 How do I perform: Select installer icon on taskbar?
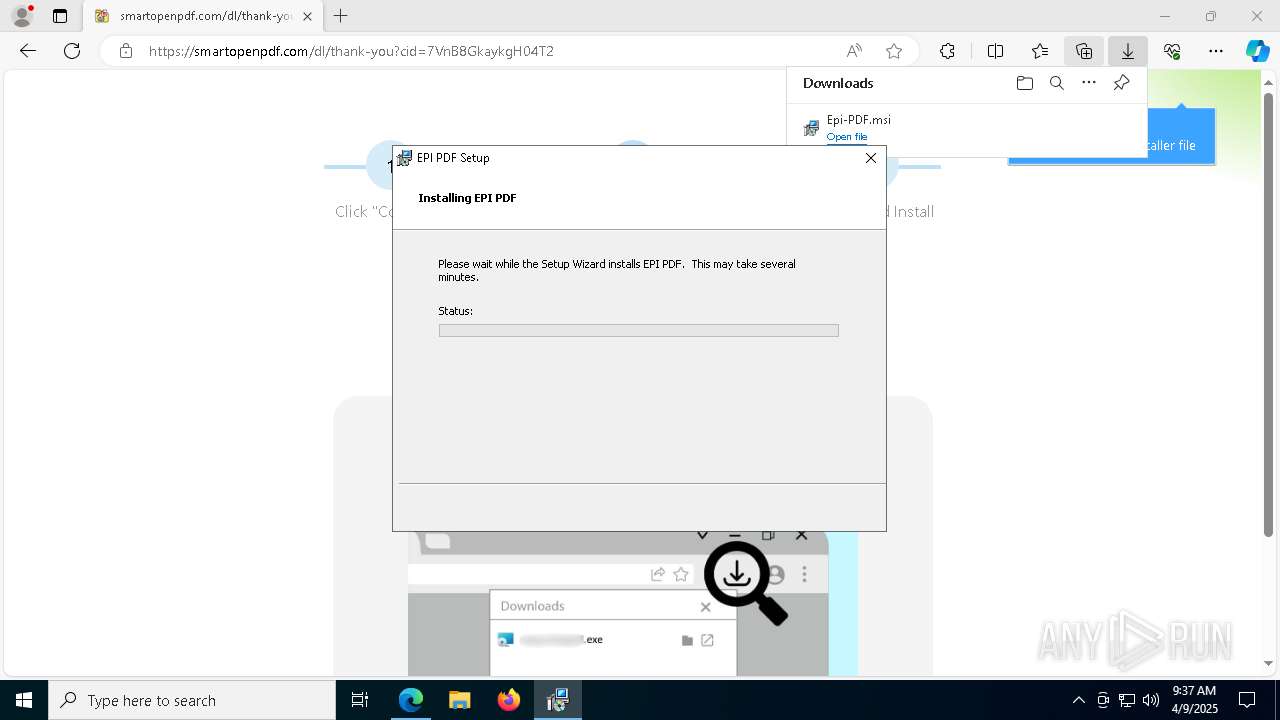tap(558, 700)
